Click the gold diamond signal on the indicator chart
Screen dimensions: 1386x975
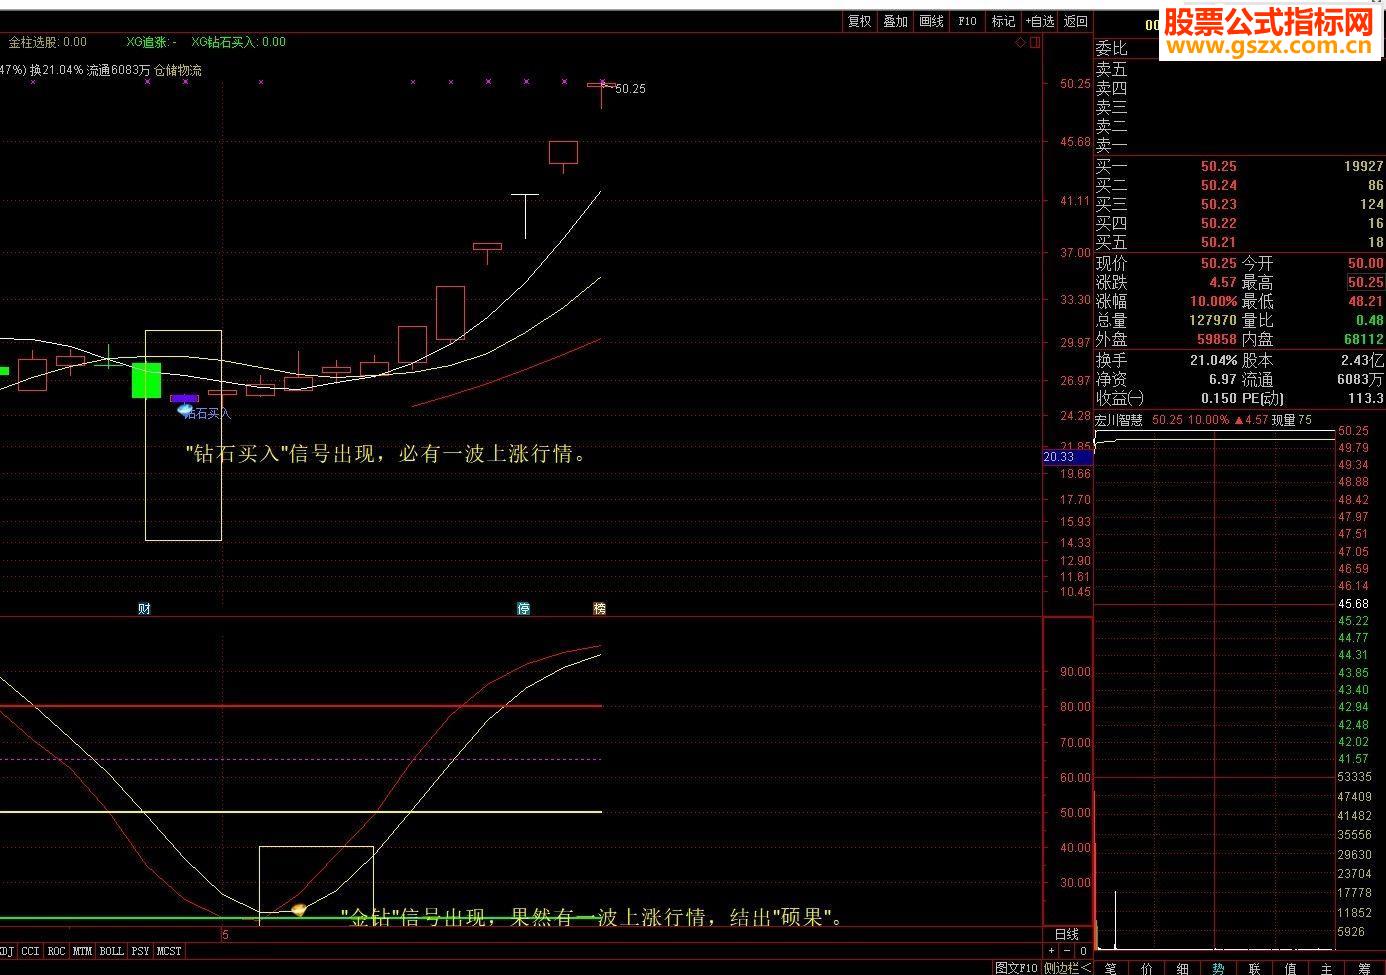pos(298,908)
